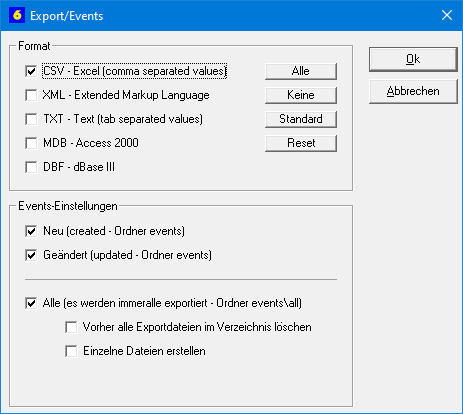Open the yellow 6 application icon menu
The height and width of the screenshot is (414, 463).
[x=17, y=15]
